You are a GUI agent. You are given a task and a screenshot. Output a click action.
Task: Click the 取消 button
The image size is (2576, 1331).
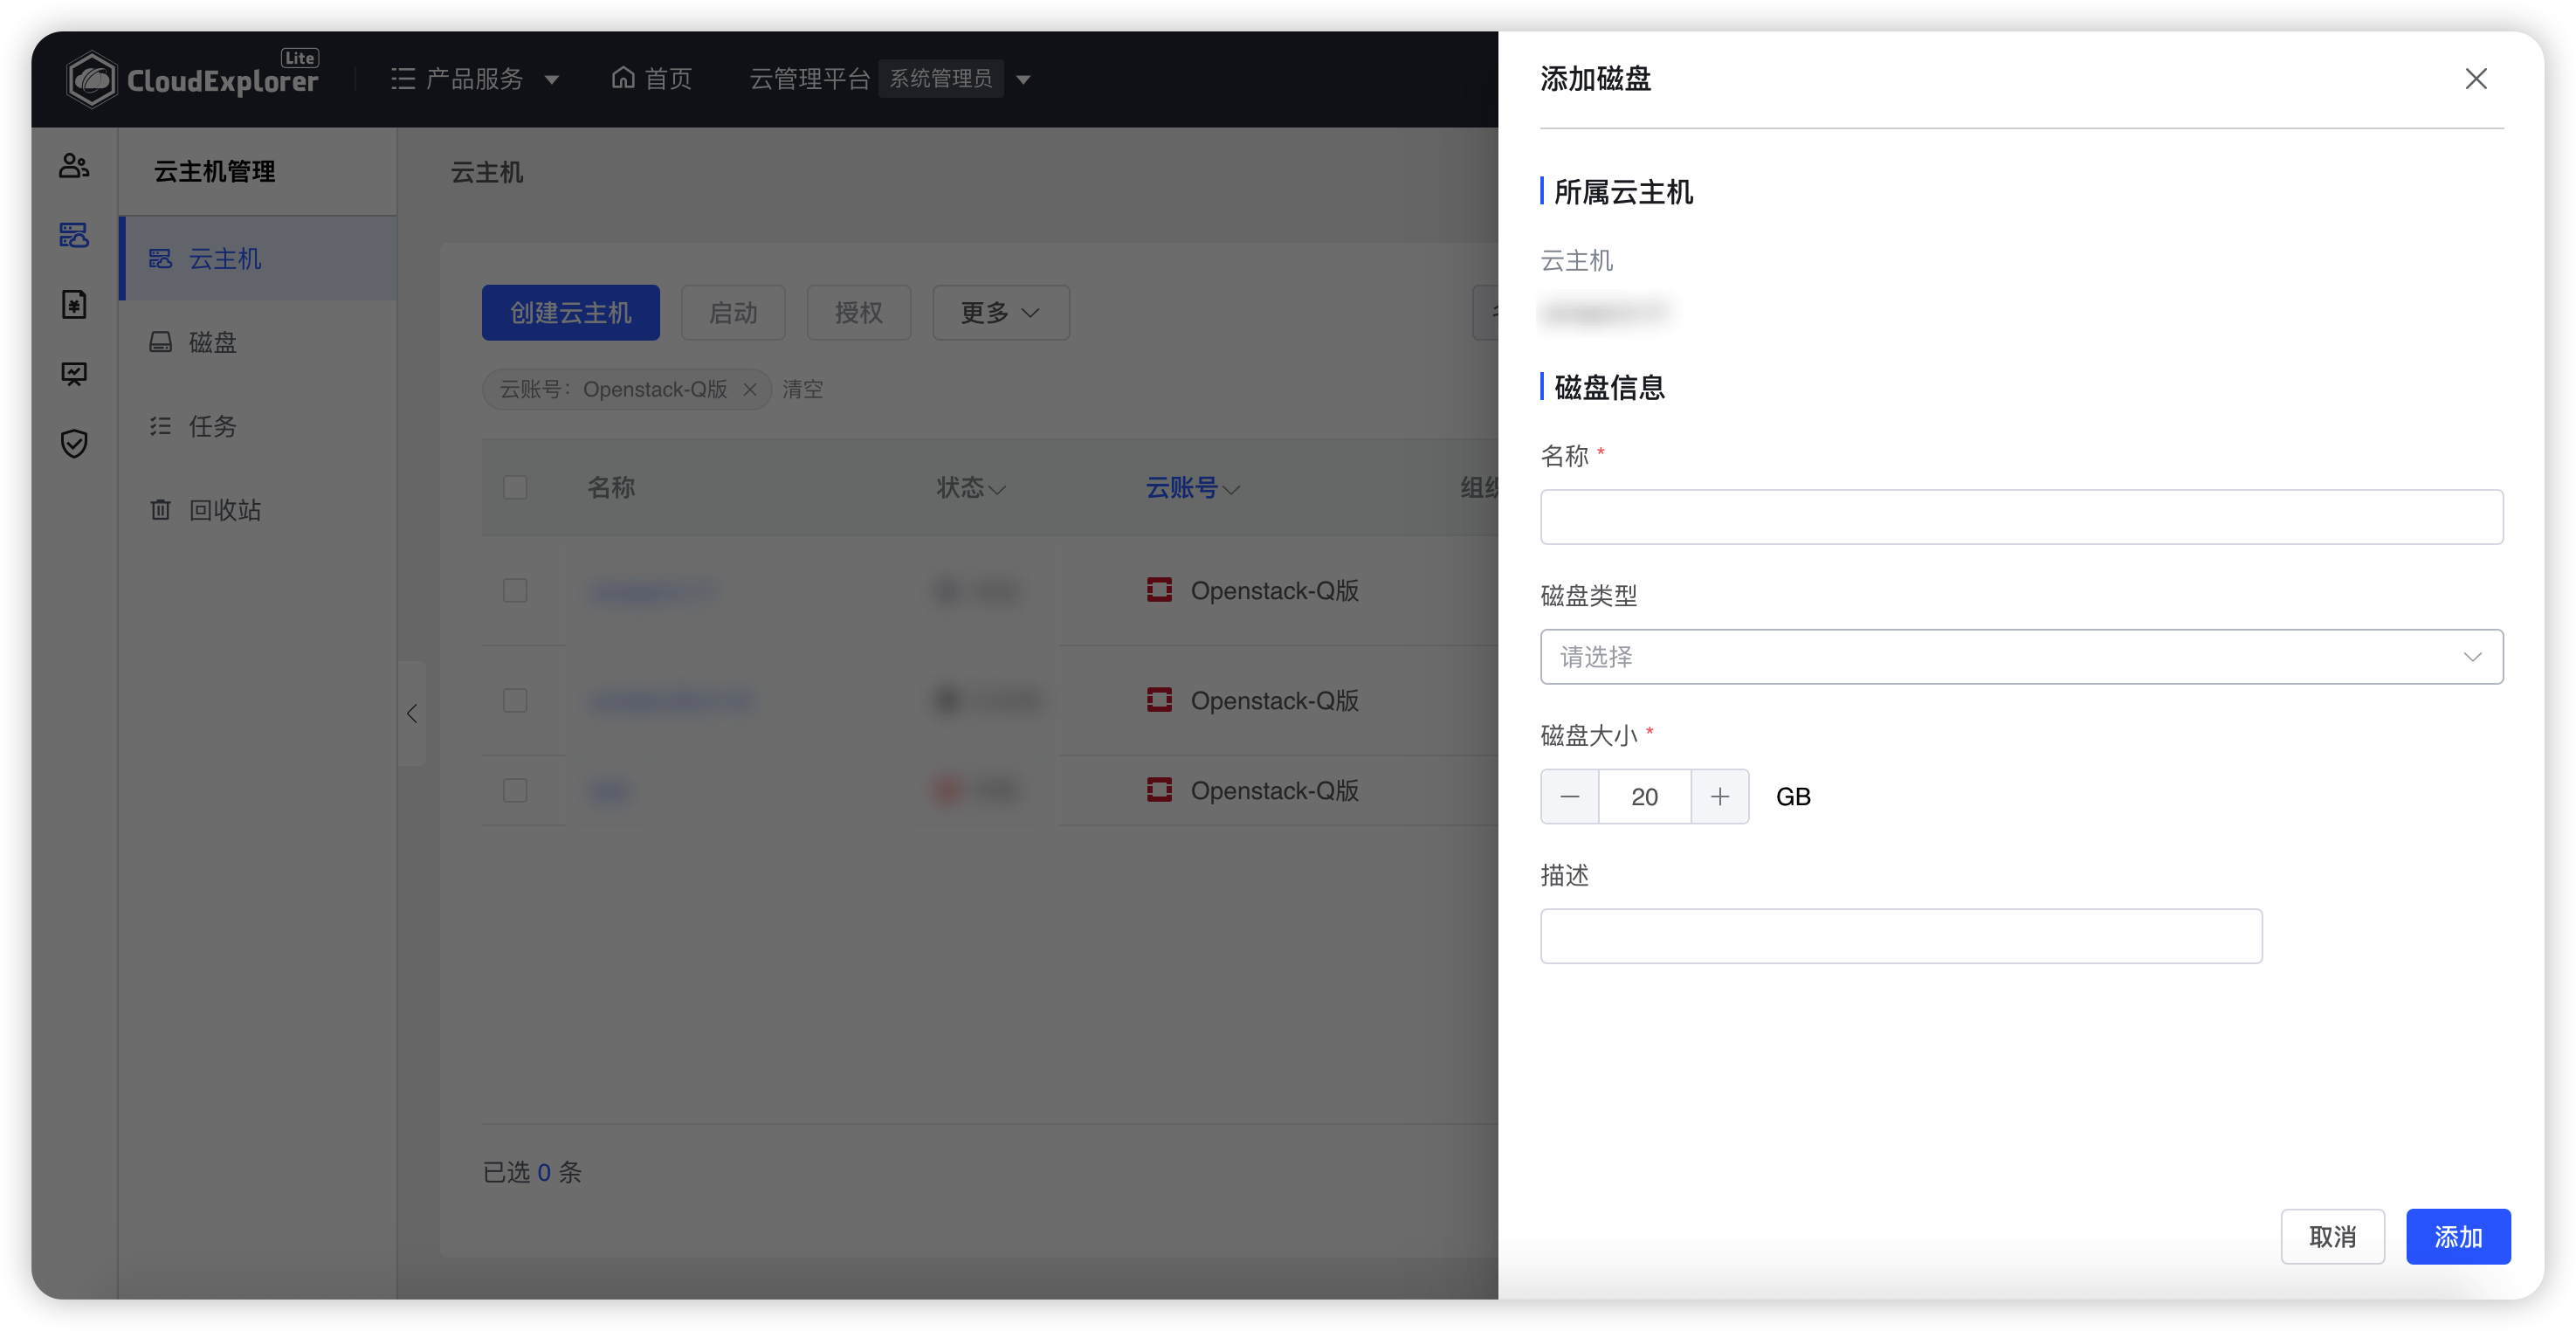(x=2332, y=1236)
